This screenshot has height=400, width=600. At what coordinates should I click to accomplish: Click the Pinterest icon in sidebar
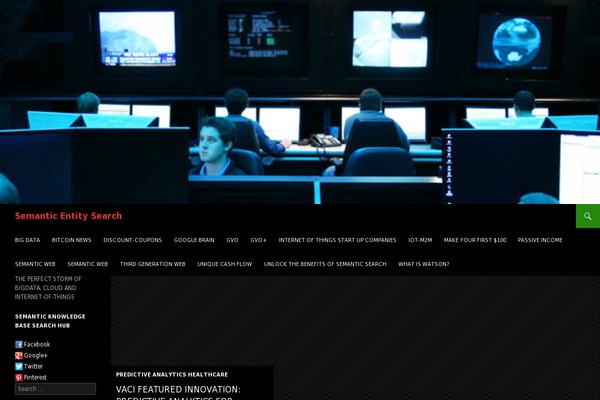[x=19, y=377]
